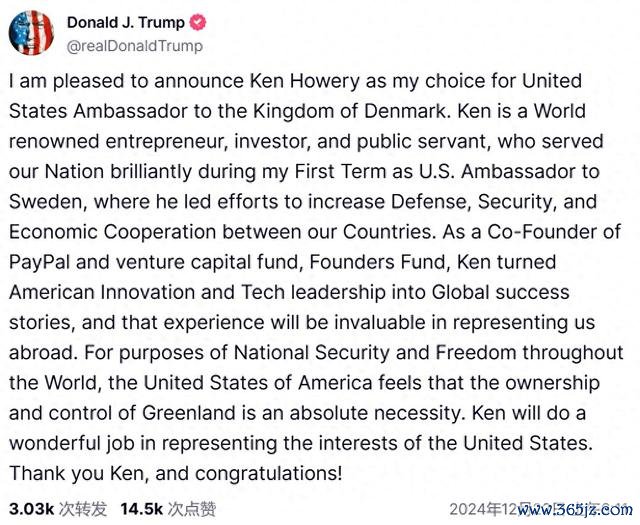
Task: Click the word PayPal in the post
Action: [x=39, y=262]
